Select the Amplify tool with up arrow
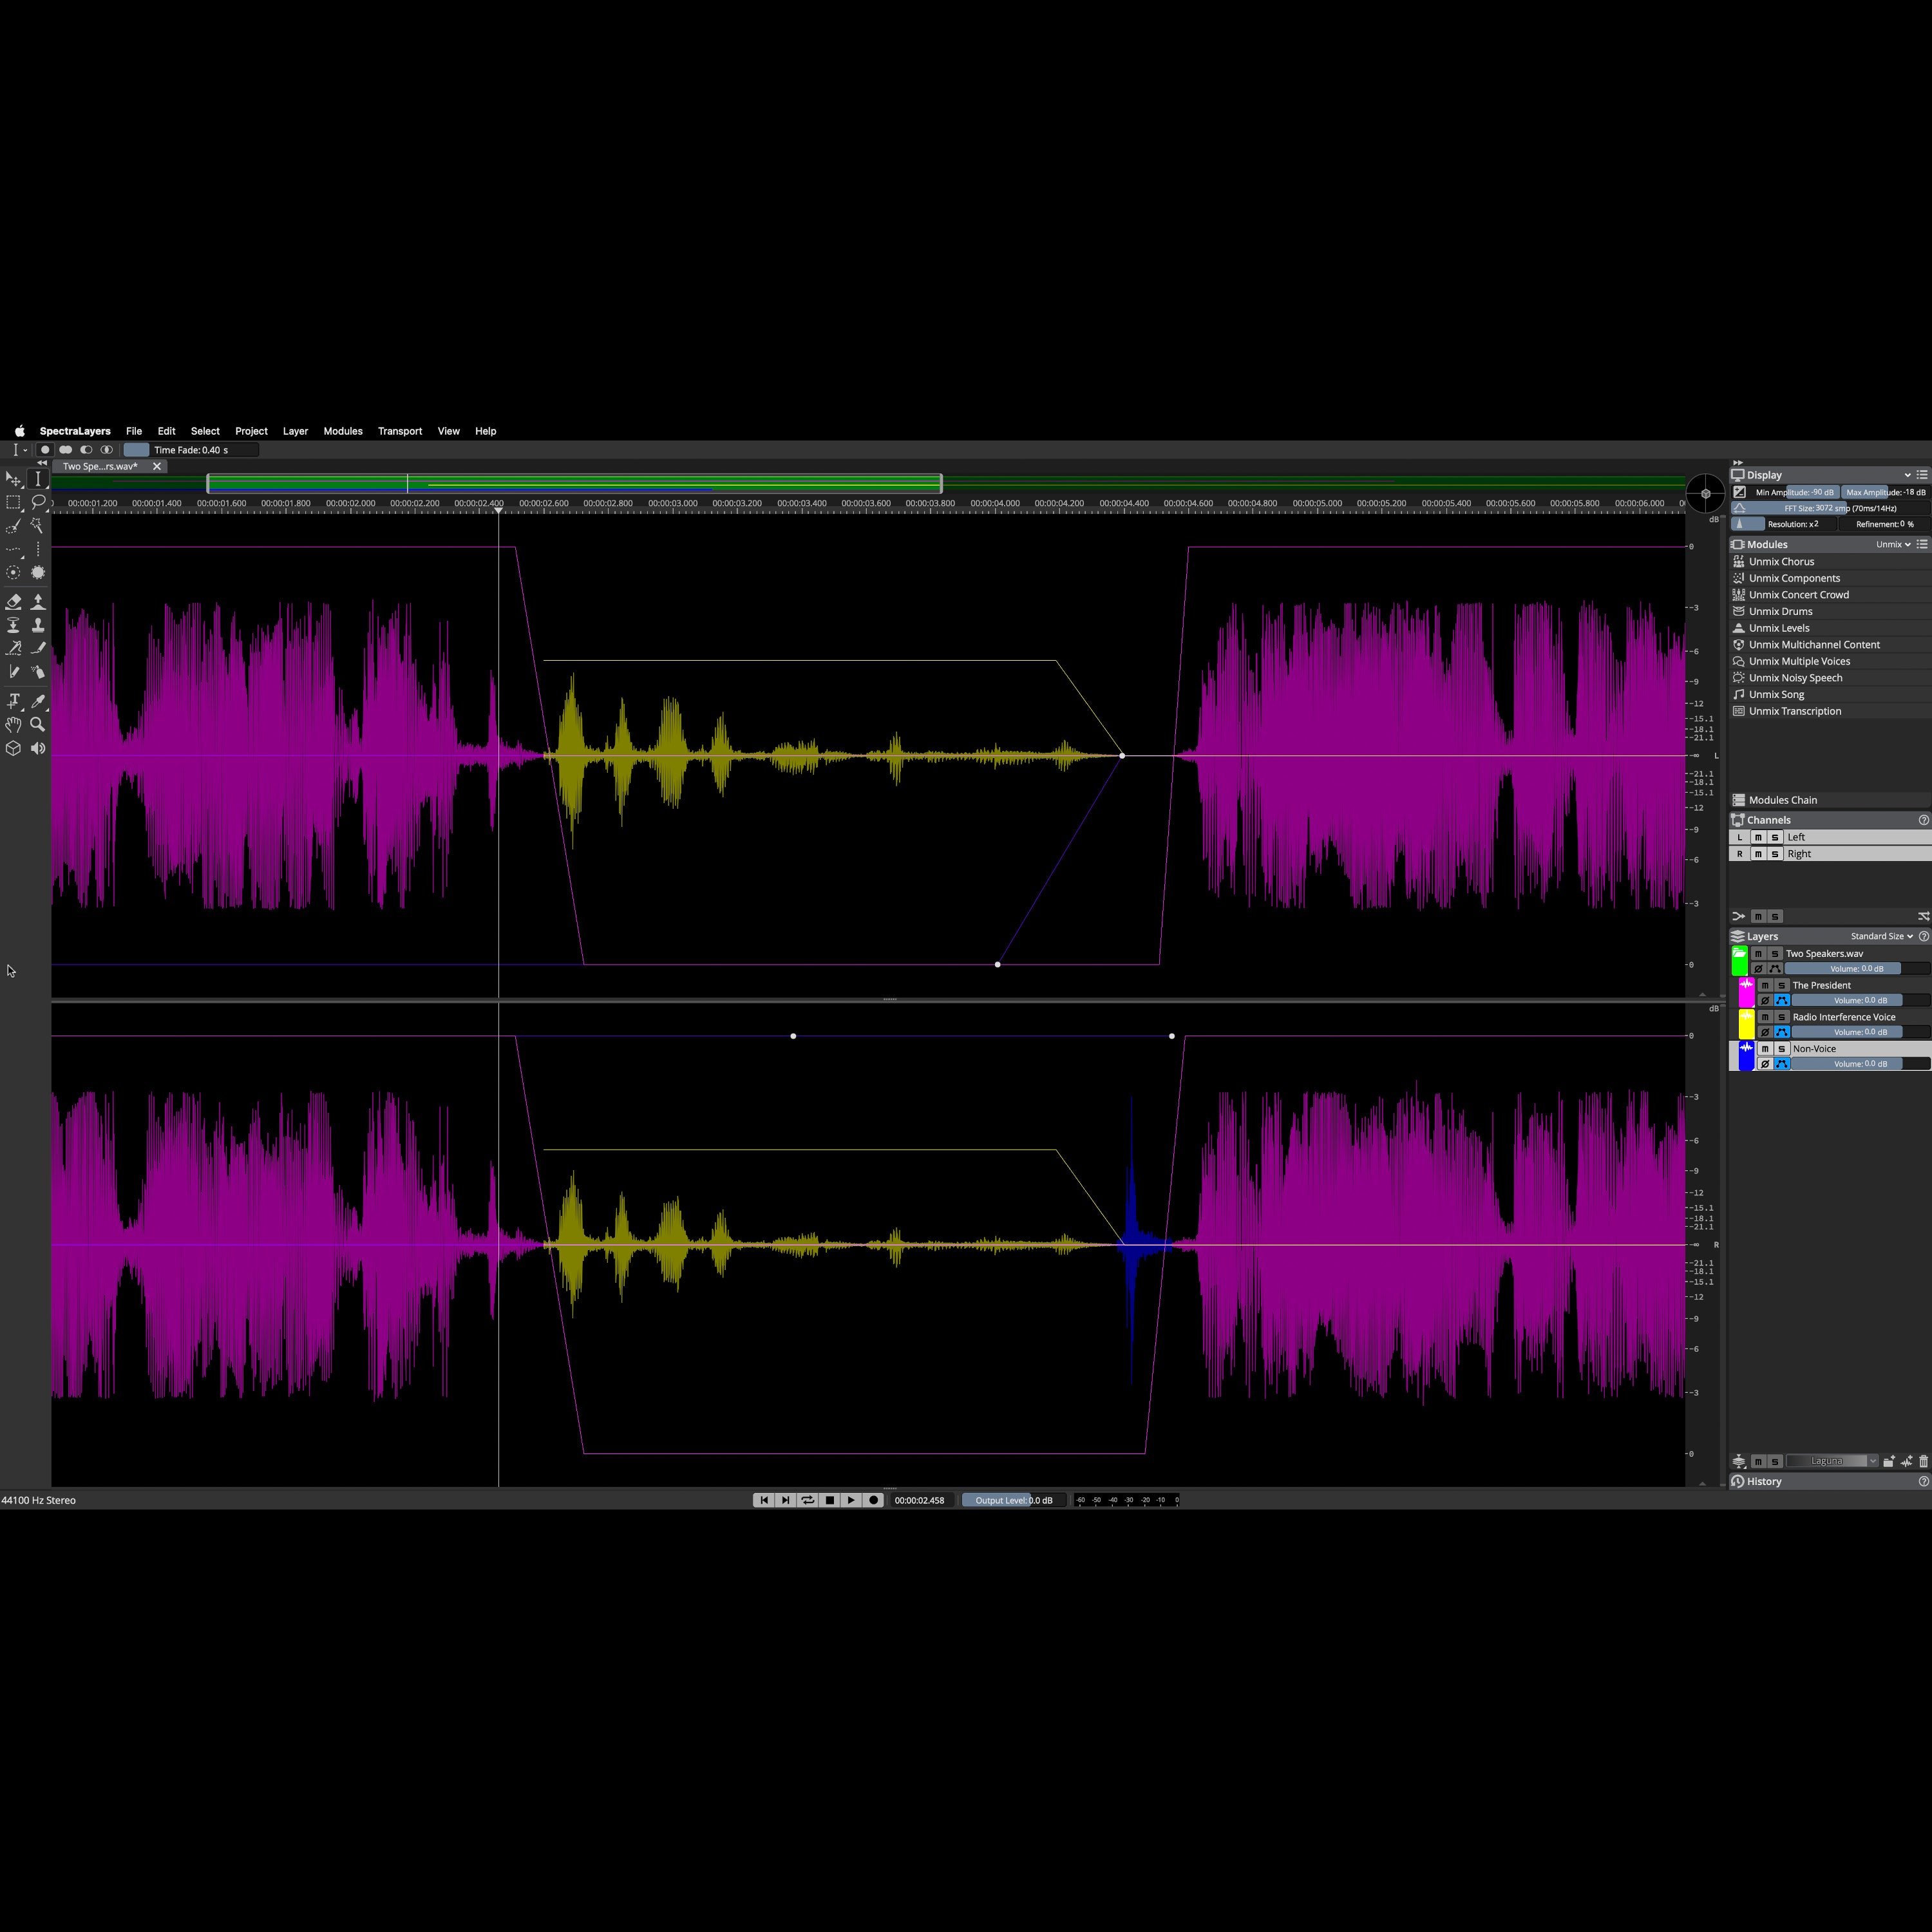 [x=38, y=601]
